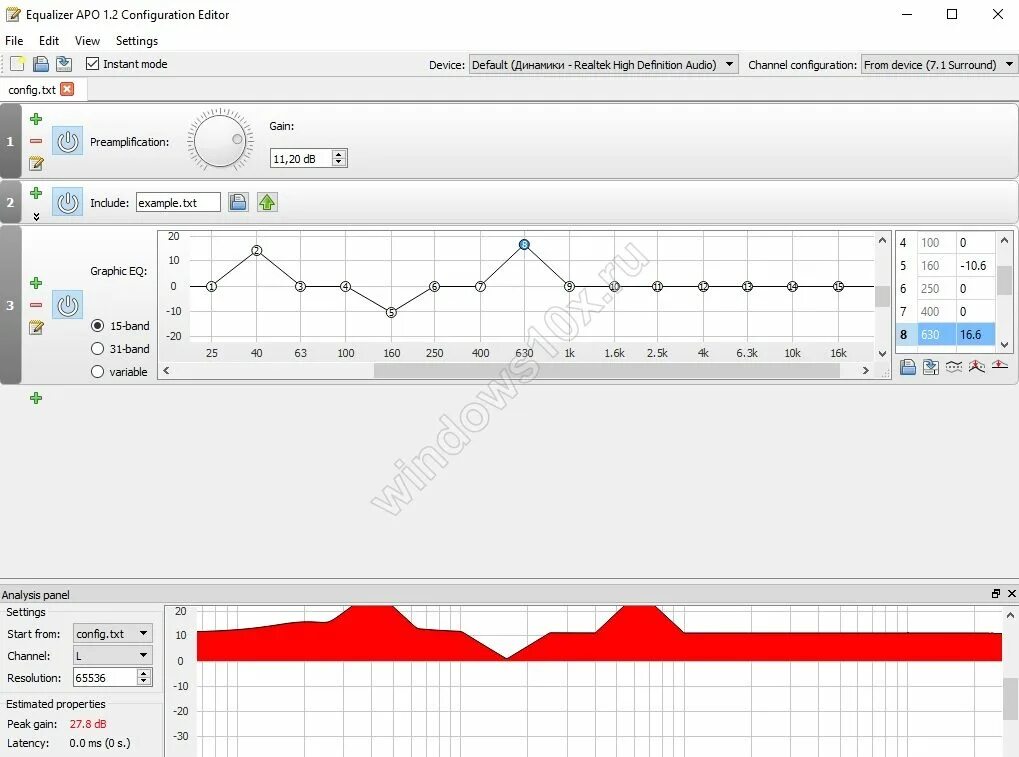Select the 15-band radio option
1019x757 pixels.
(x=97, y=326)
